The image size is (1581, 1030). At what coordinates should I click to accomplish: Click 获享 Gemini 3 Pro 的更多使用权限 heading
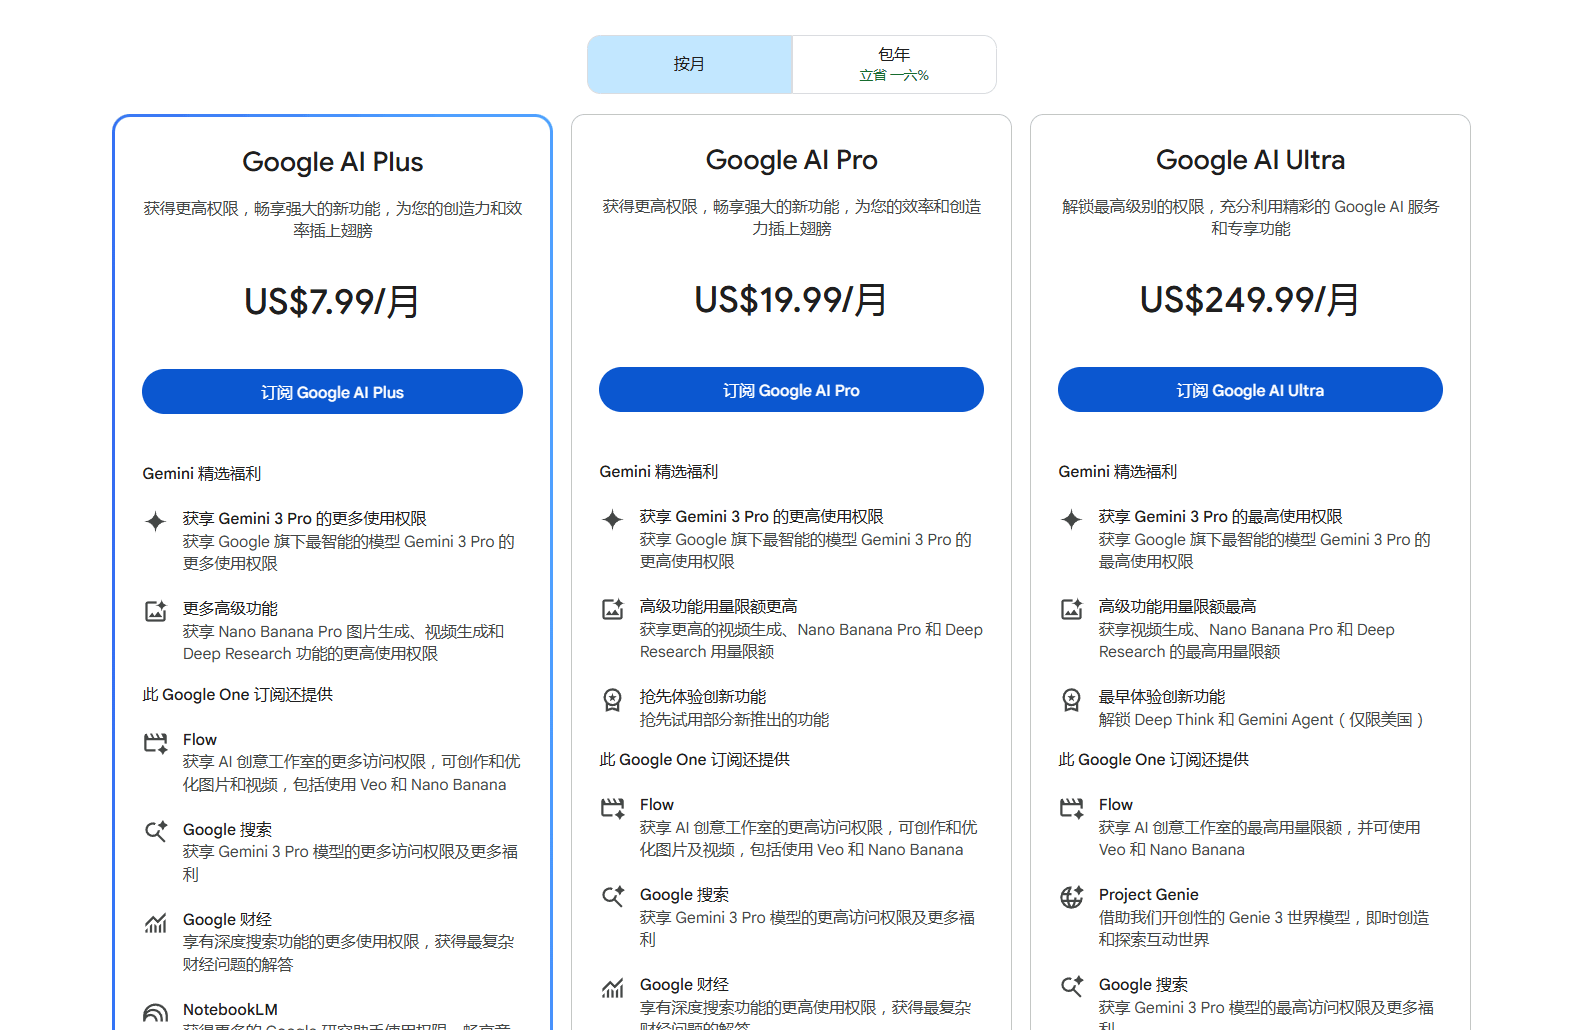305,518
